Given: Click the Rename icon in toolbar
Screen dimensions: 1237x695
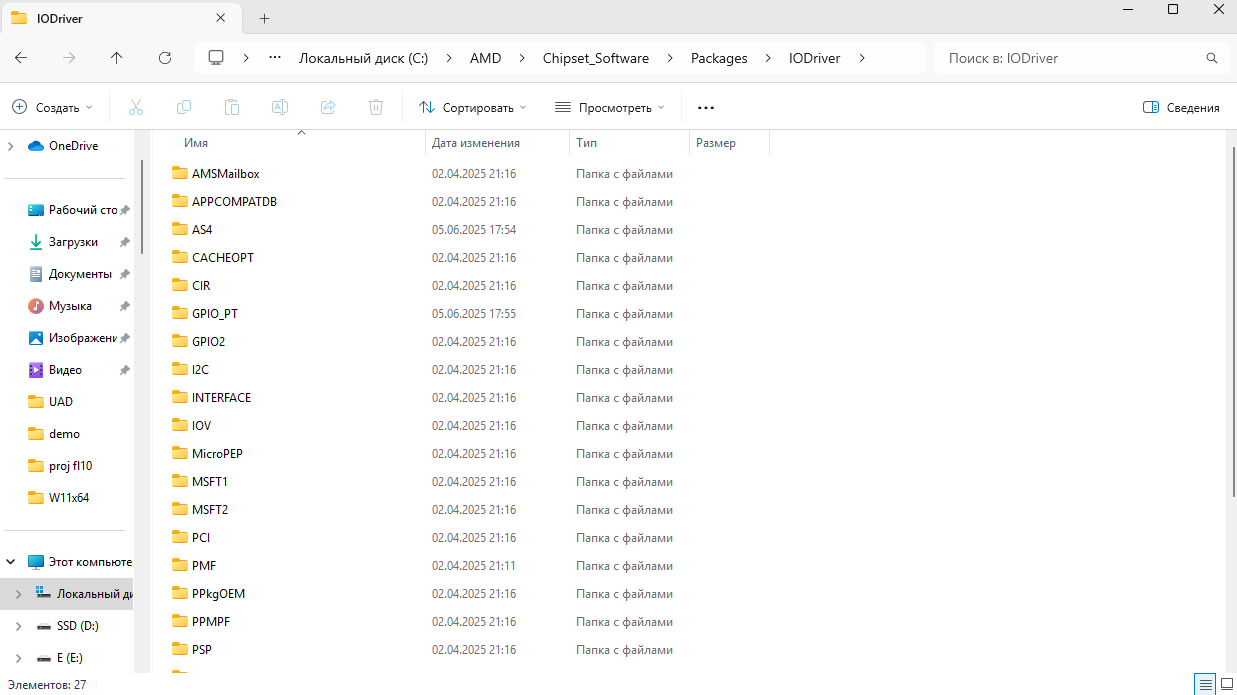Looking at the screenshot, I should 280,107.
